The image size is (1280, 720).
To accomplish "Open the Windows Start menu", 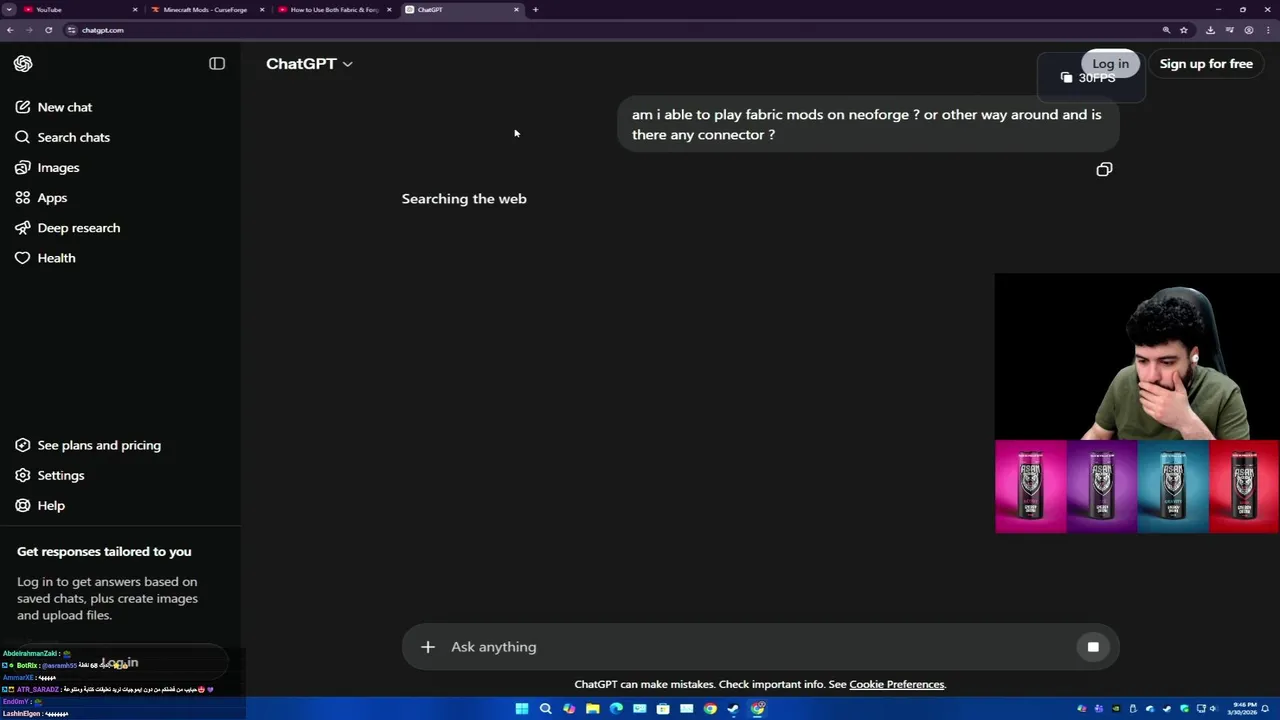I will click(x=522, y=709).
